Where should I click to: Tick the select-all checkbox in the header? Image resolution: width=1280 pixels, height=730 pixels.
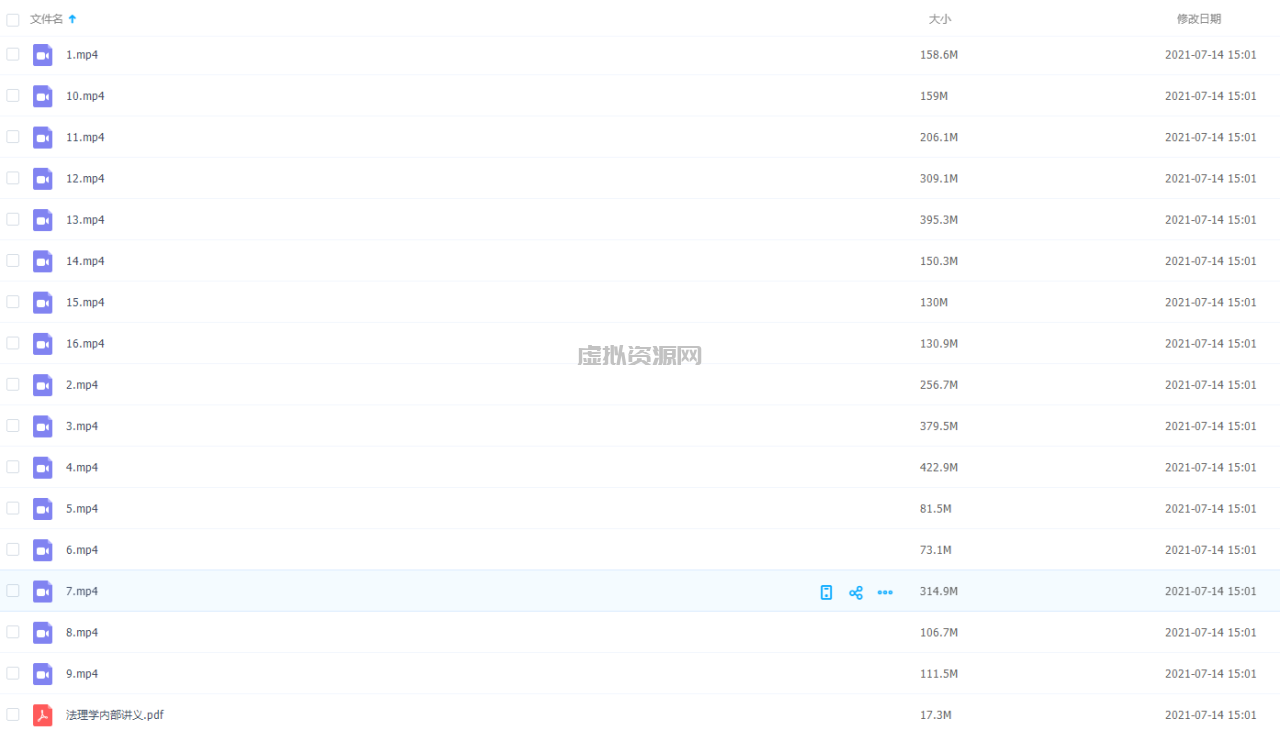13,19
